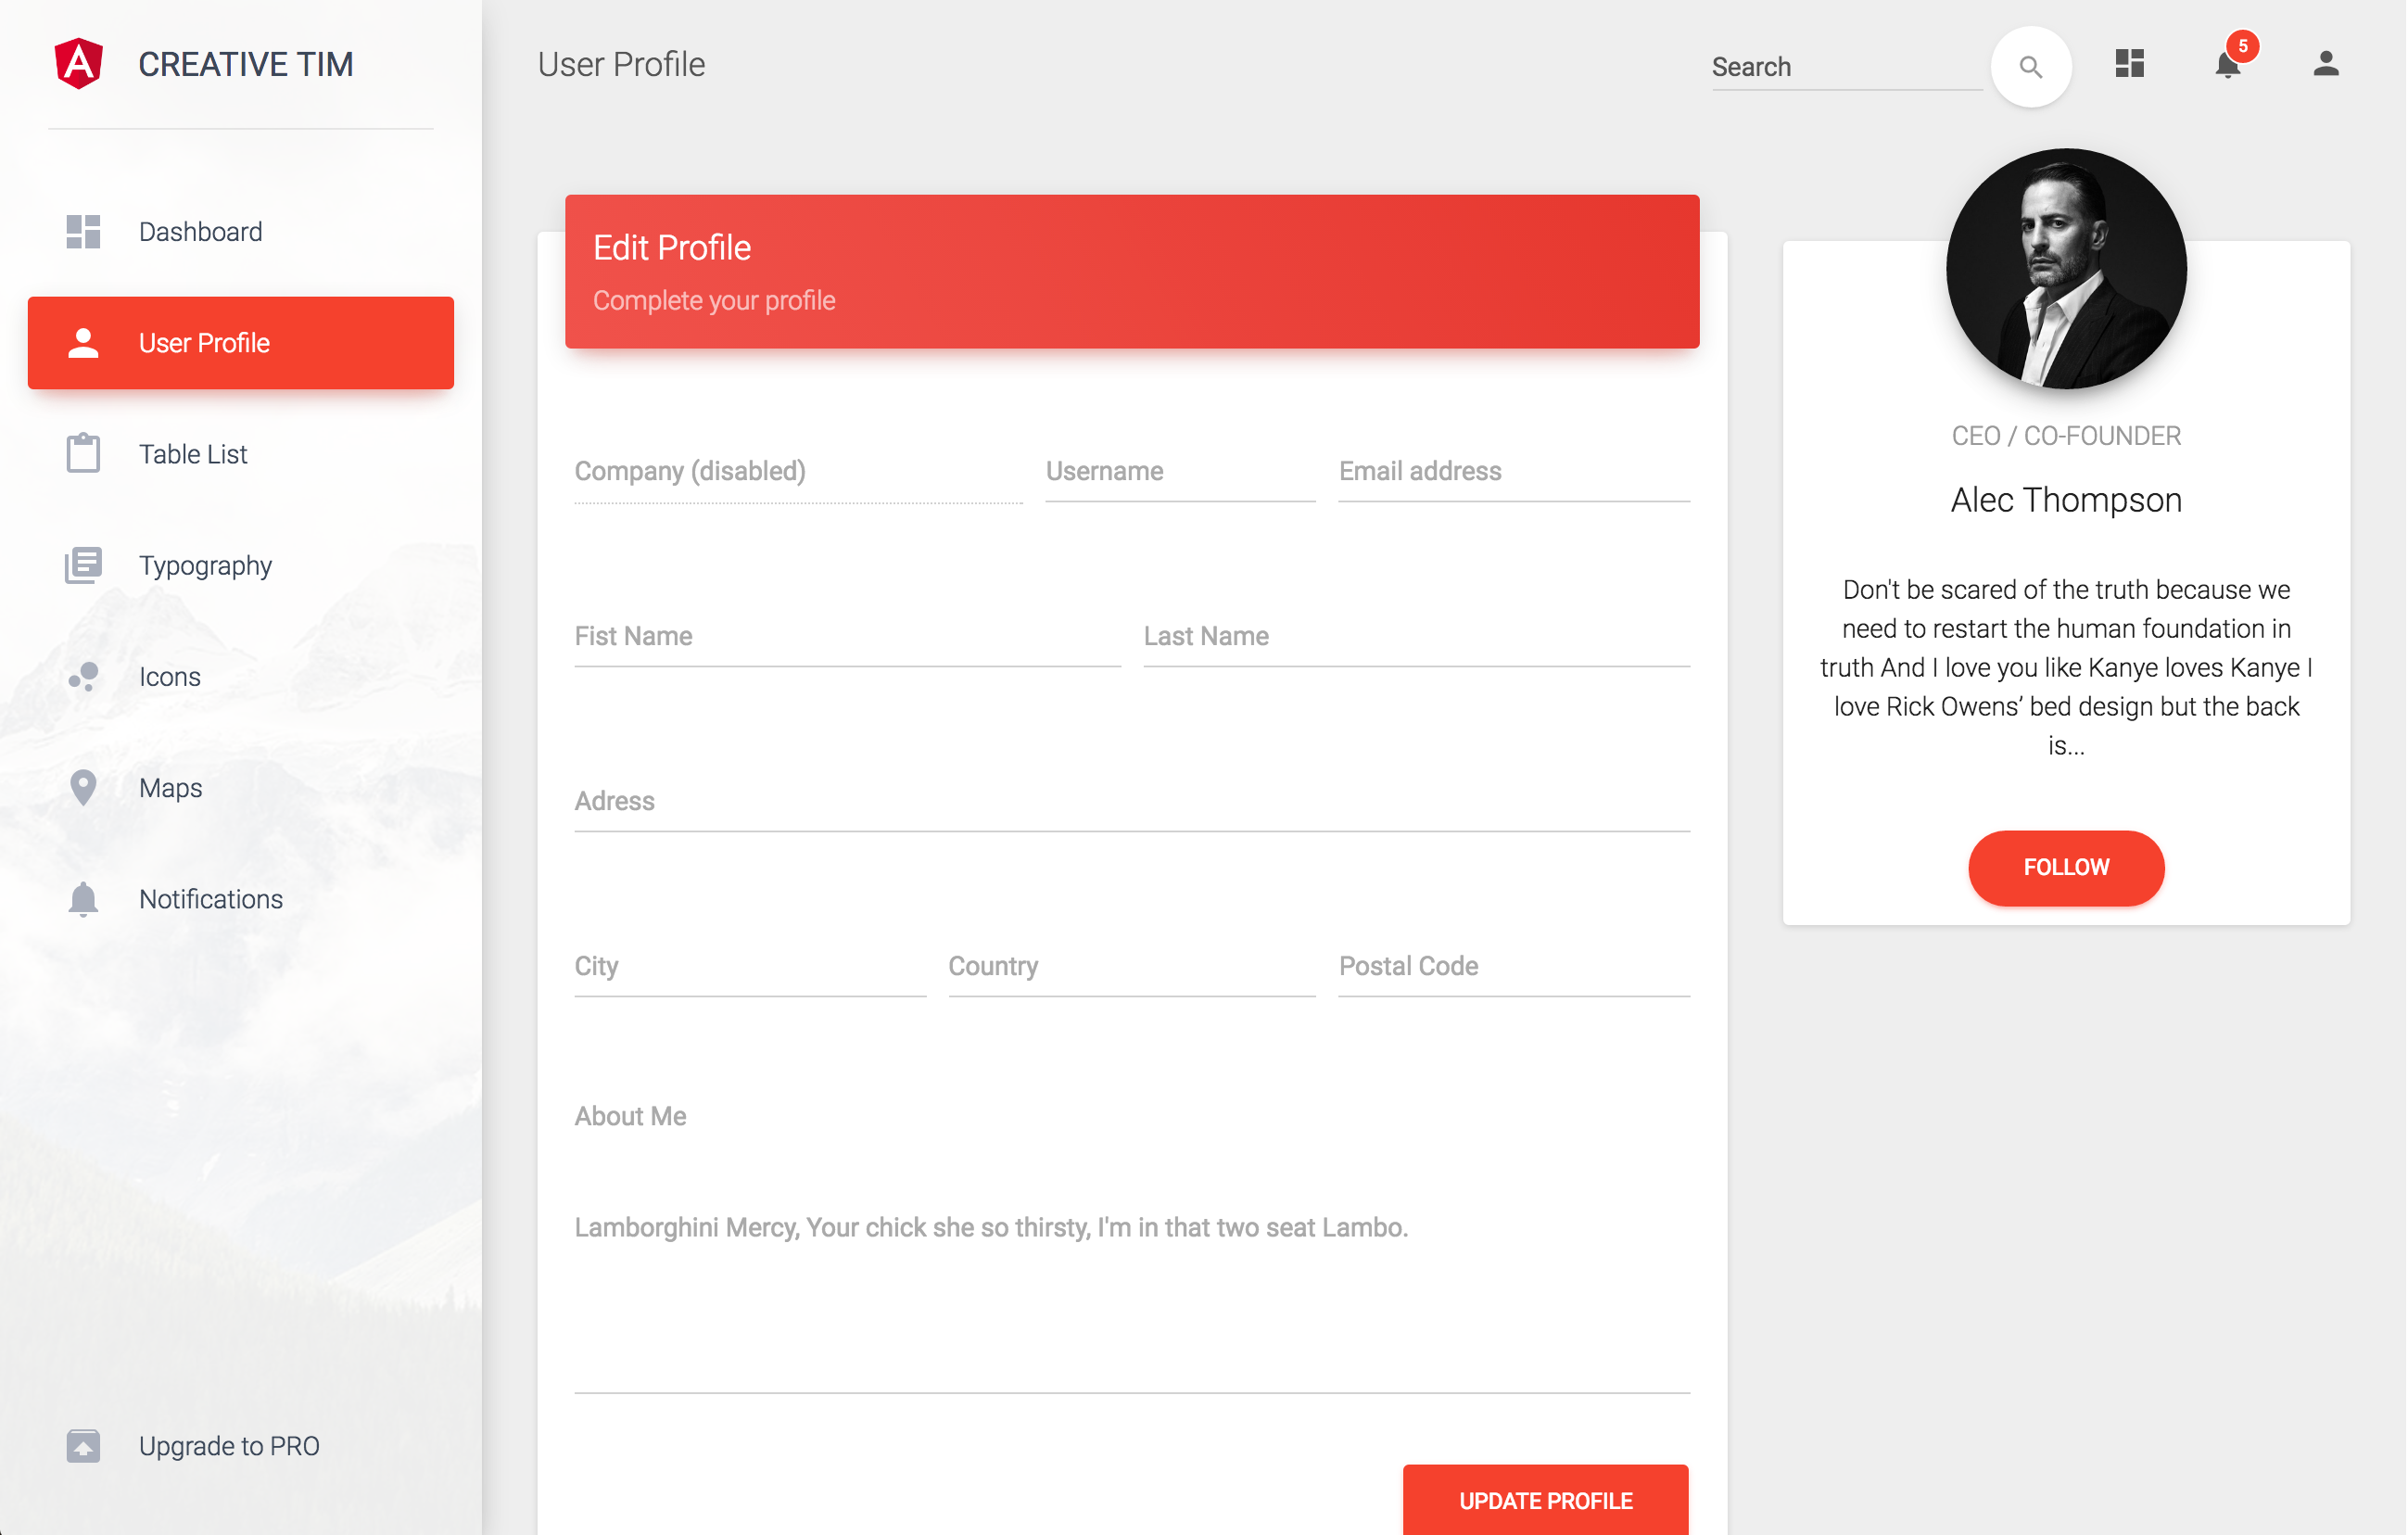Click the Maps pin icon in sidebar

pyautogui.click(x=83, y=788)
